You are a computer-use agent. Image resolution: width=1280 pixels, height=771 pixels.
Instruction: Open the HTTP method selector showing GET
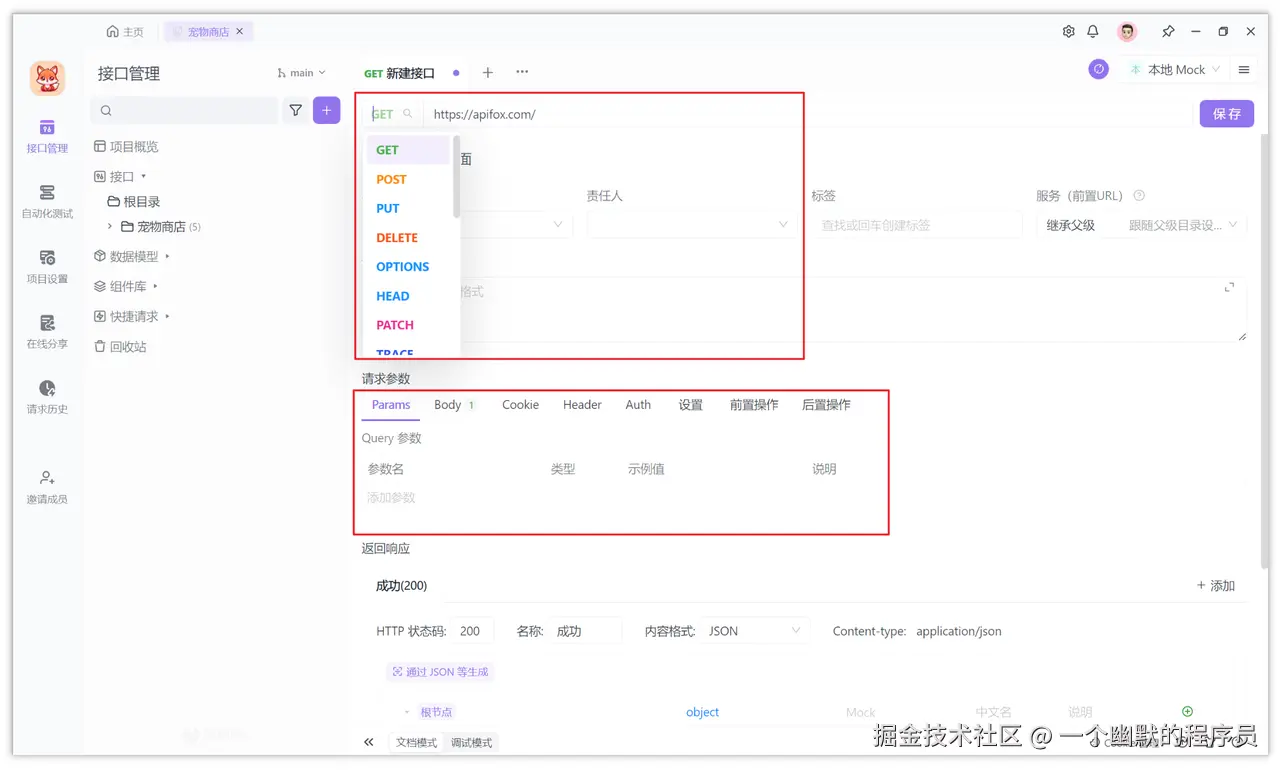[x=392, y=114]
